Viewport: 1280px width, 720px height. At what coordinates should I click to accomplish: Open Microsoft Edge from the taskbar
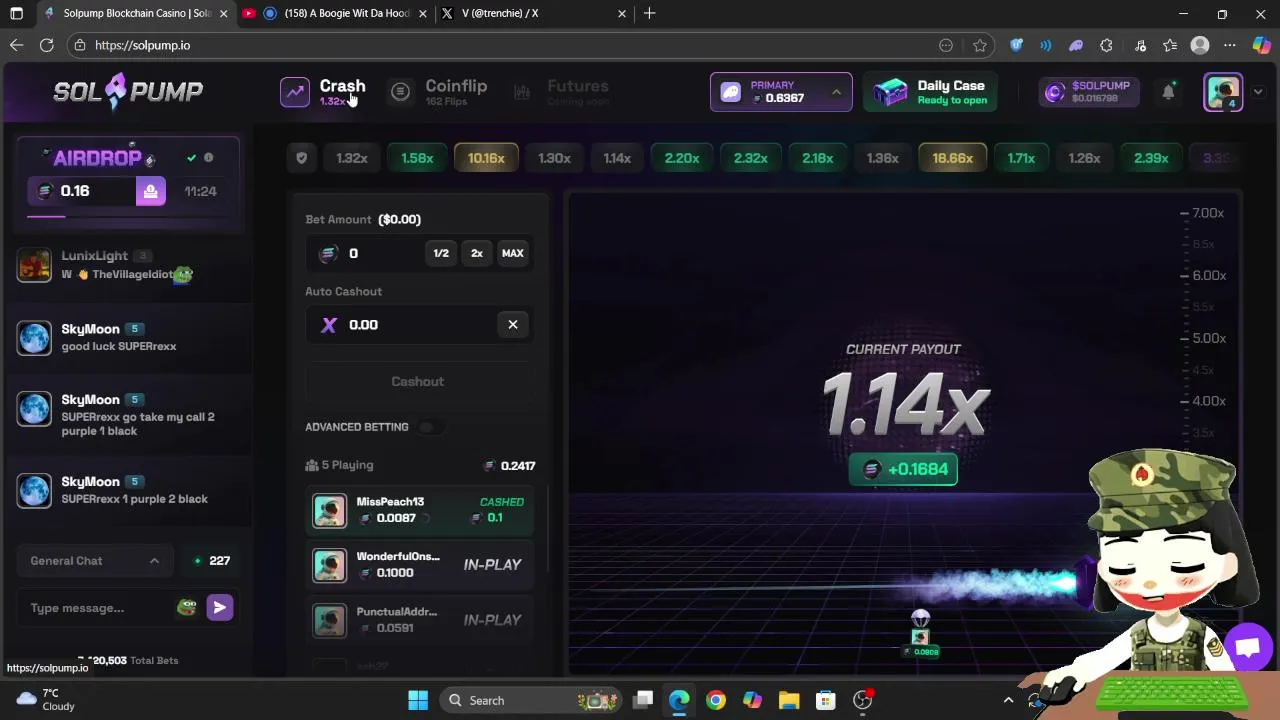pyautogui.click(x=679, y=700)
